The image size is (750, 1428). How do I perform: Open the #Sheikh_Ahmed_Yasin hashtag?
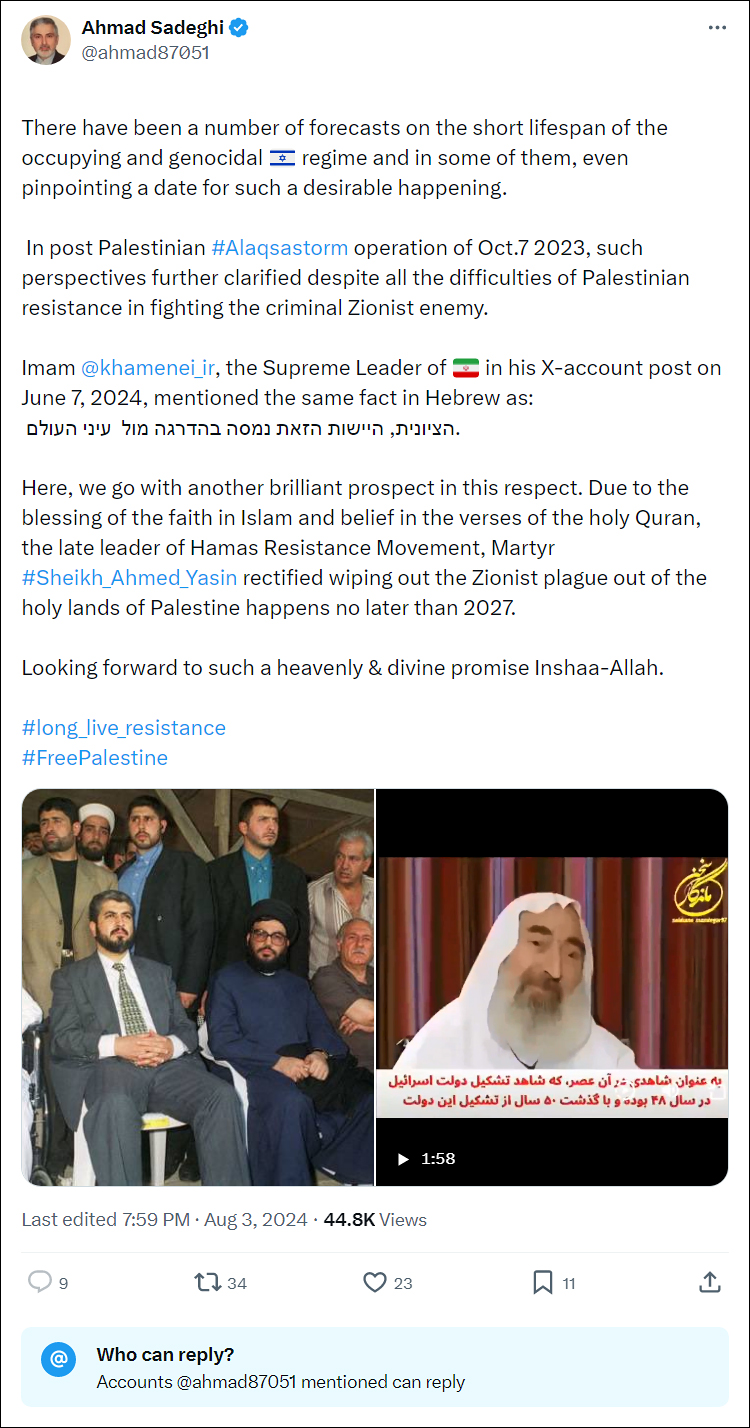(129, 578)
